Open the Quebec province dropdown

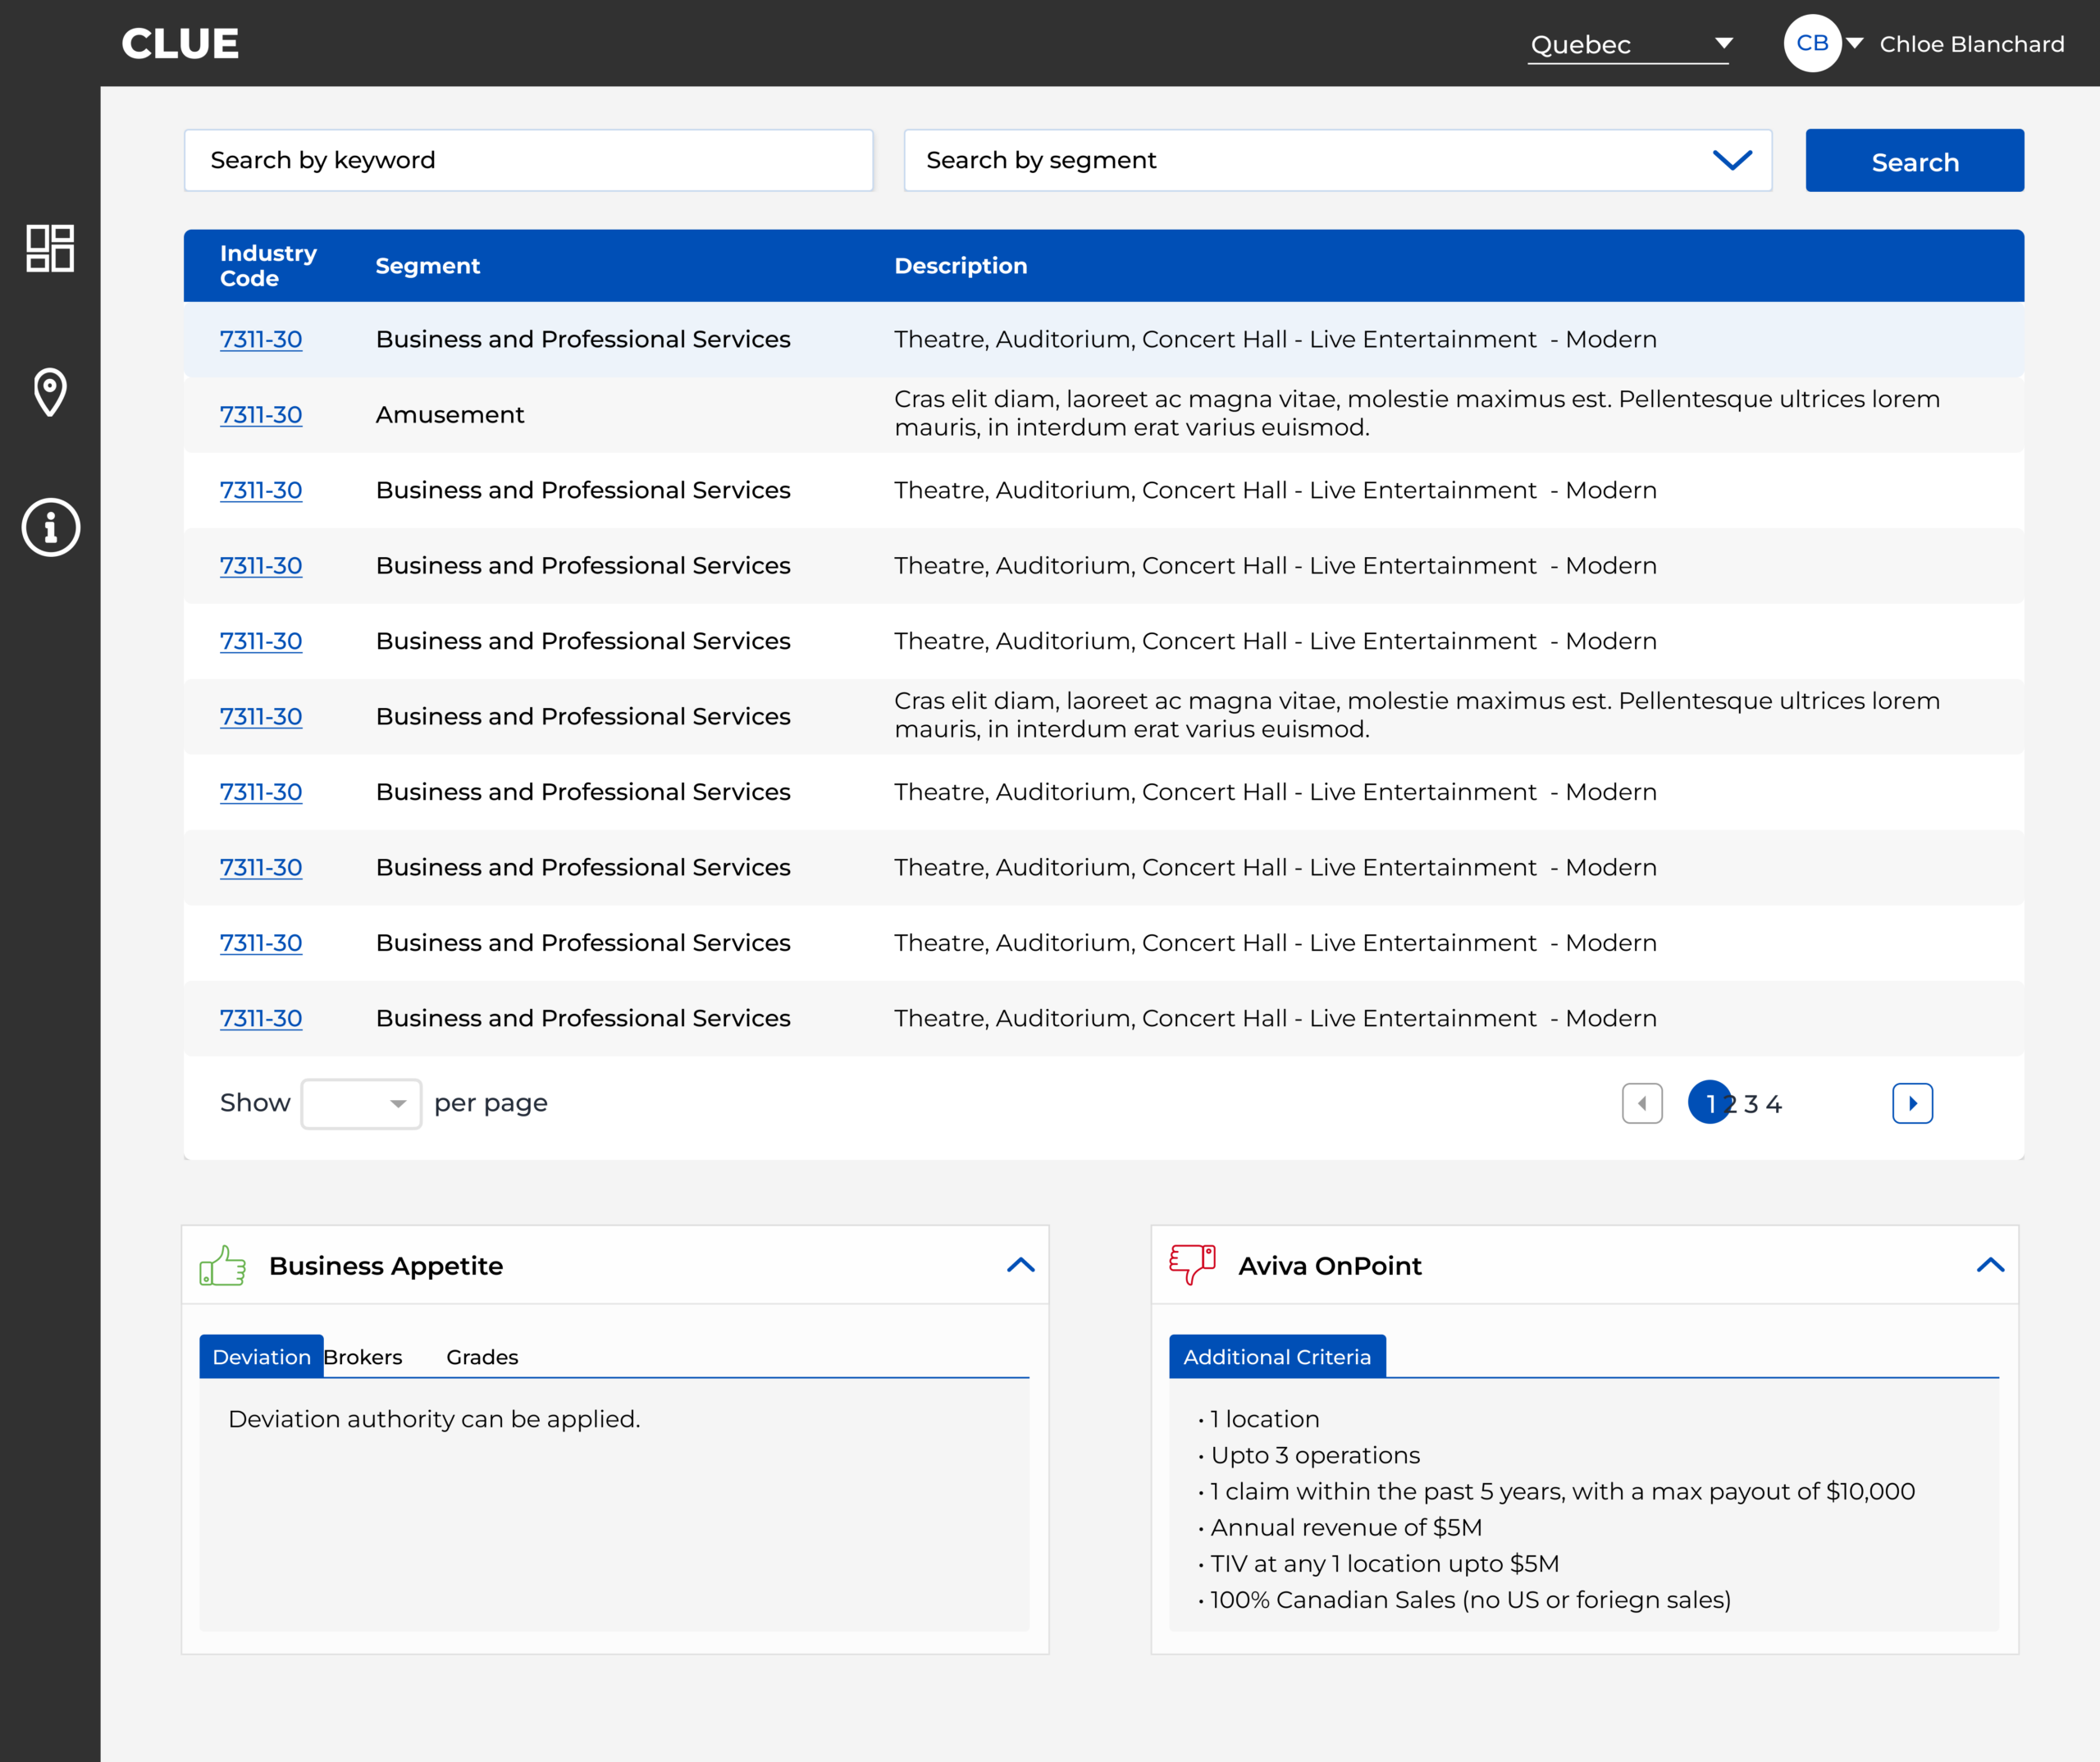pos(1629,45)
